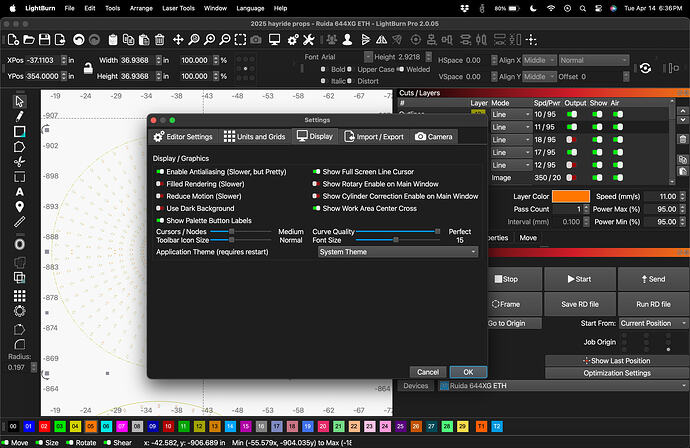Click the Delete trash can toolbar icon

(160, 40)
